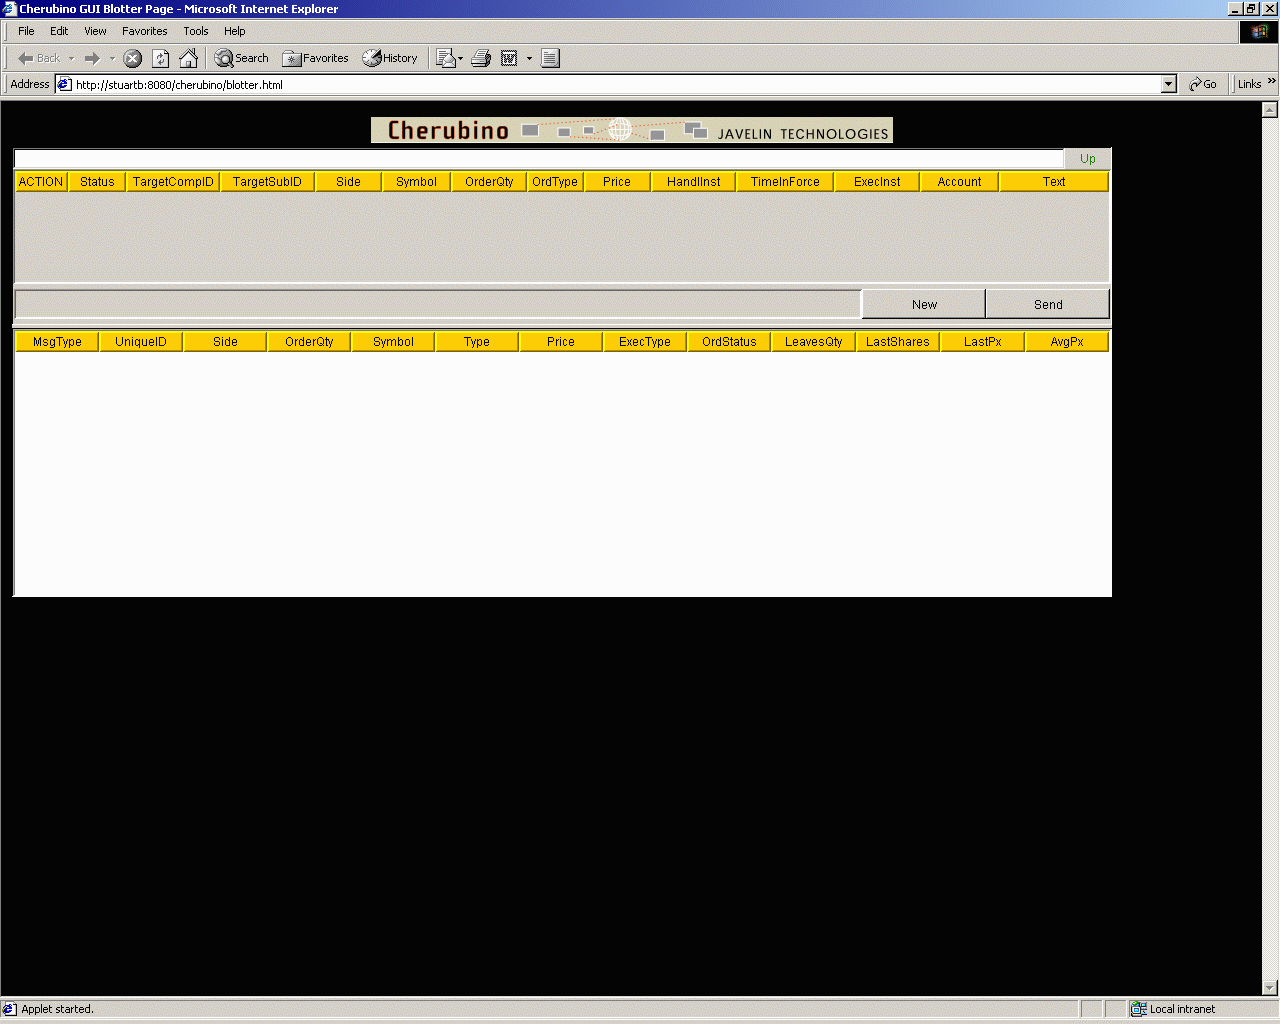Refresh the page using the toolbar icon
The width and height of the screenshot is (1280, 1024).
coord(160,59)
